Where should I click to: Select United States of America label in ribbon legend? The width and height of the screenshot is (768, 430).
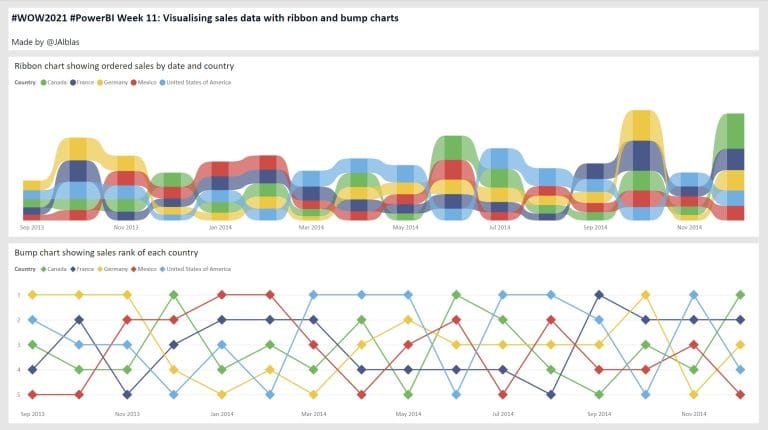pos(201,82)
